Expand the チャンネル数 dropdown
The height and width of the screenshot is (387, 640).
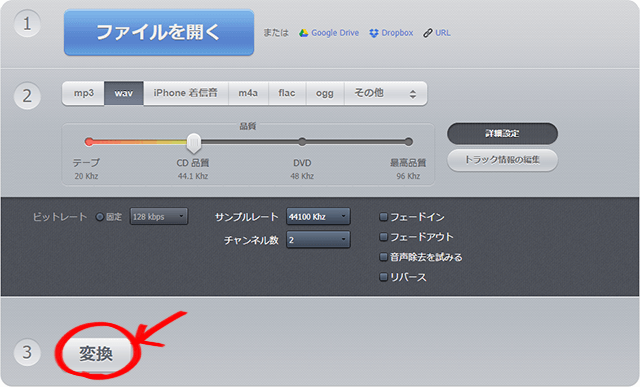[x=318, y=240]
